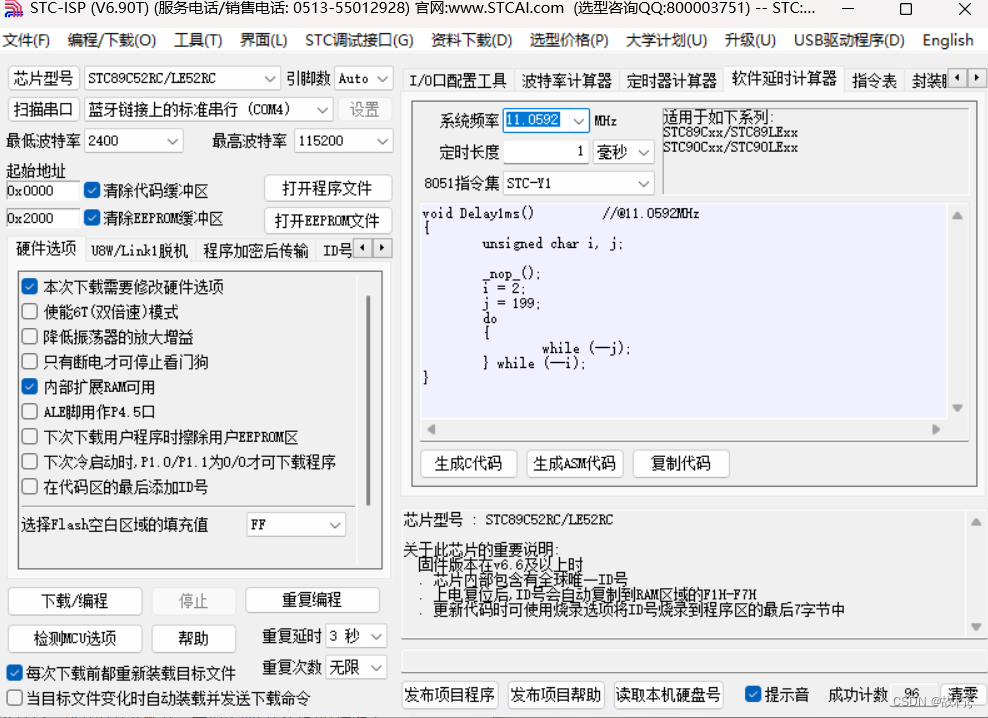Viewport: 988px width, 718px height.
Task: Toggle 提示音 checkbox
Action: (752, 694)
